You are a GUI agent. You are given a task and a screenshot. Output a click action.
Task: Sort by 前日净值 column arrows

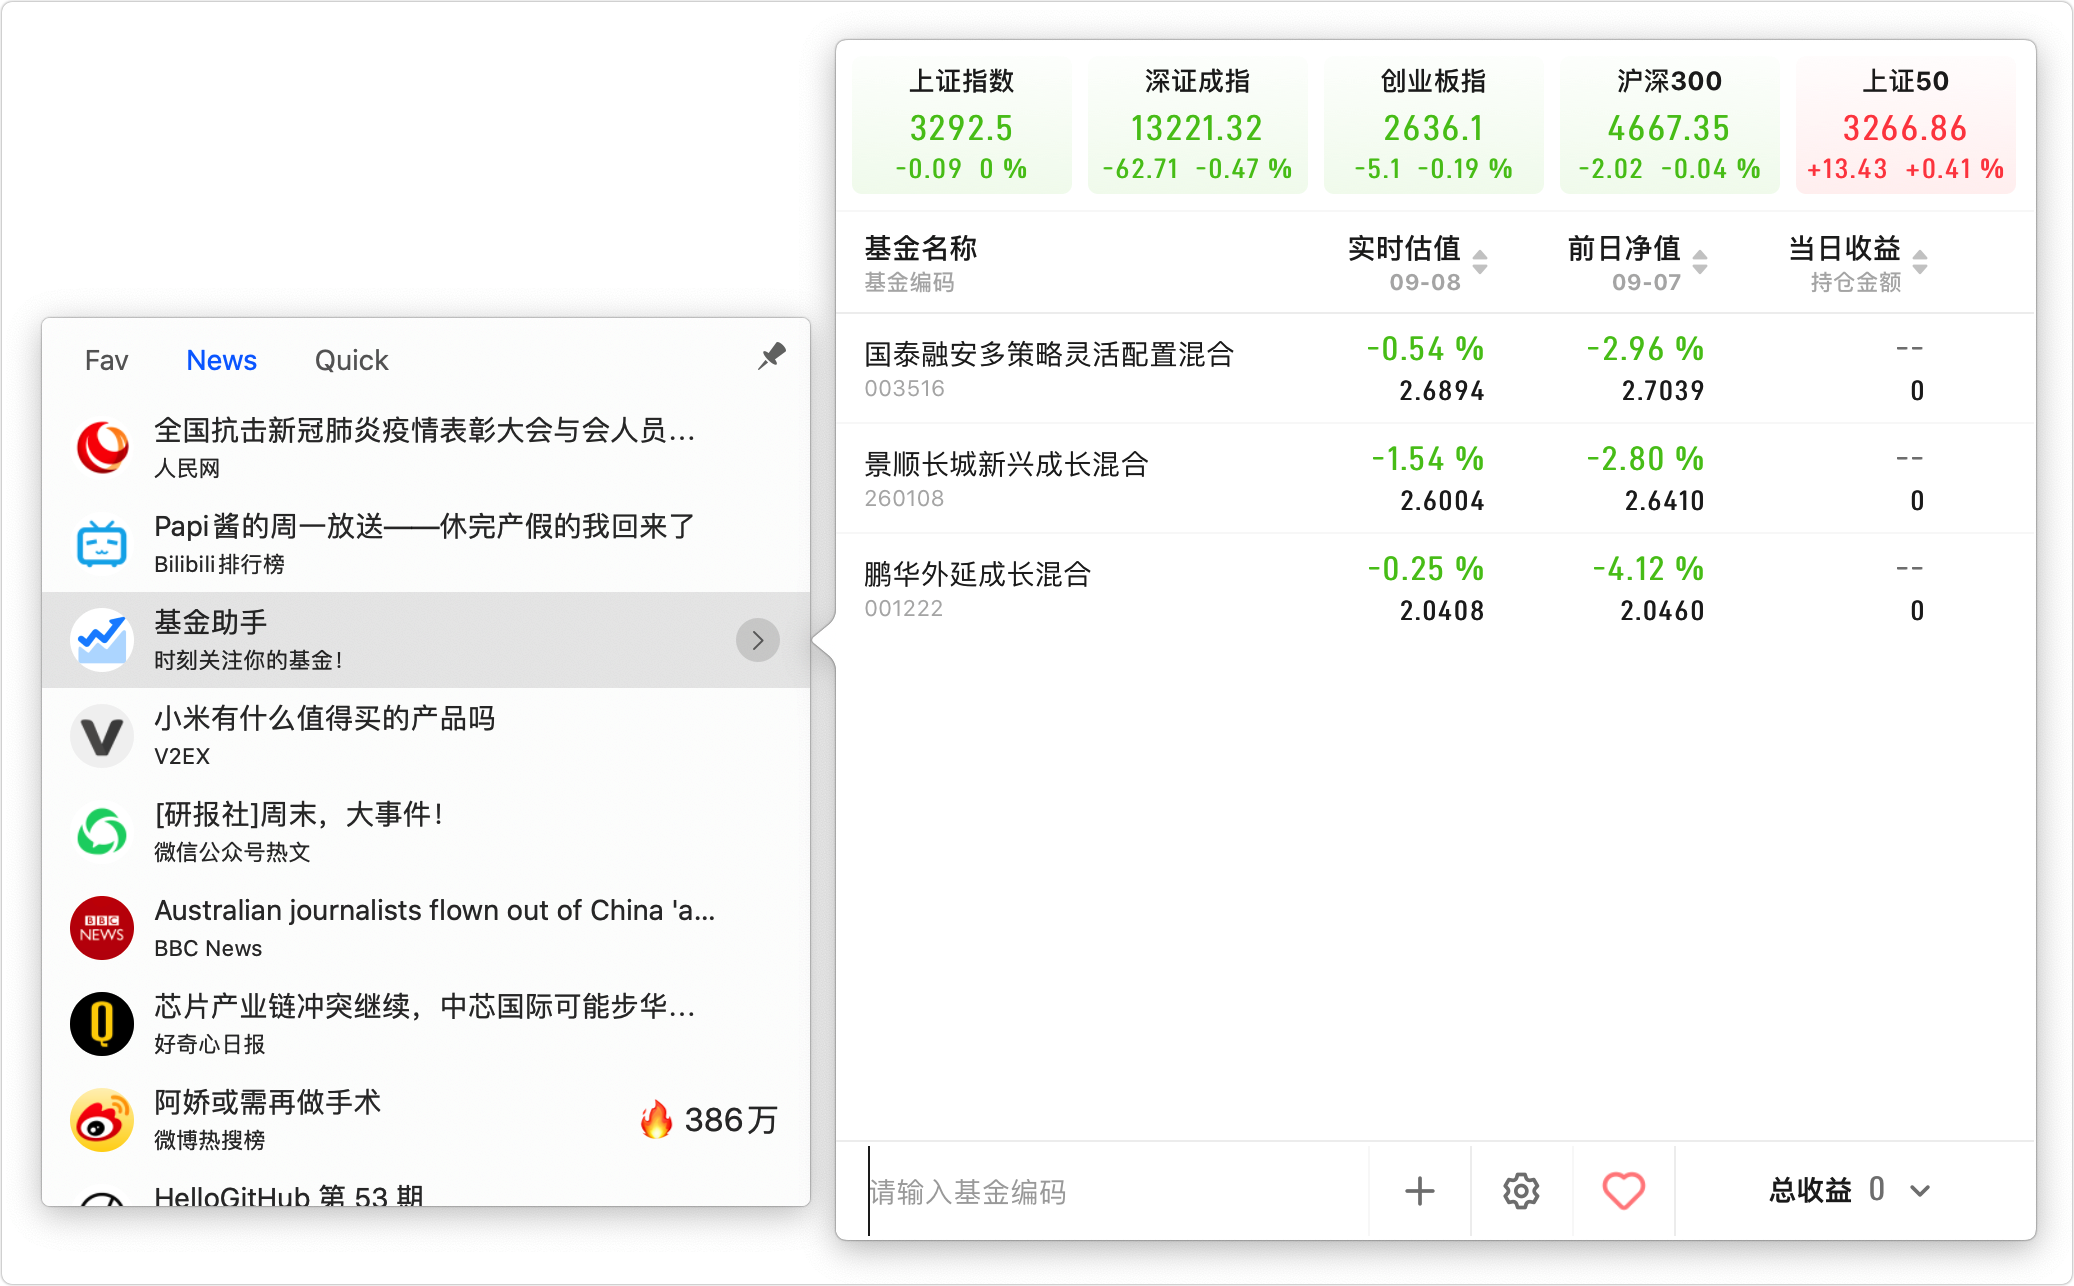1700,262
